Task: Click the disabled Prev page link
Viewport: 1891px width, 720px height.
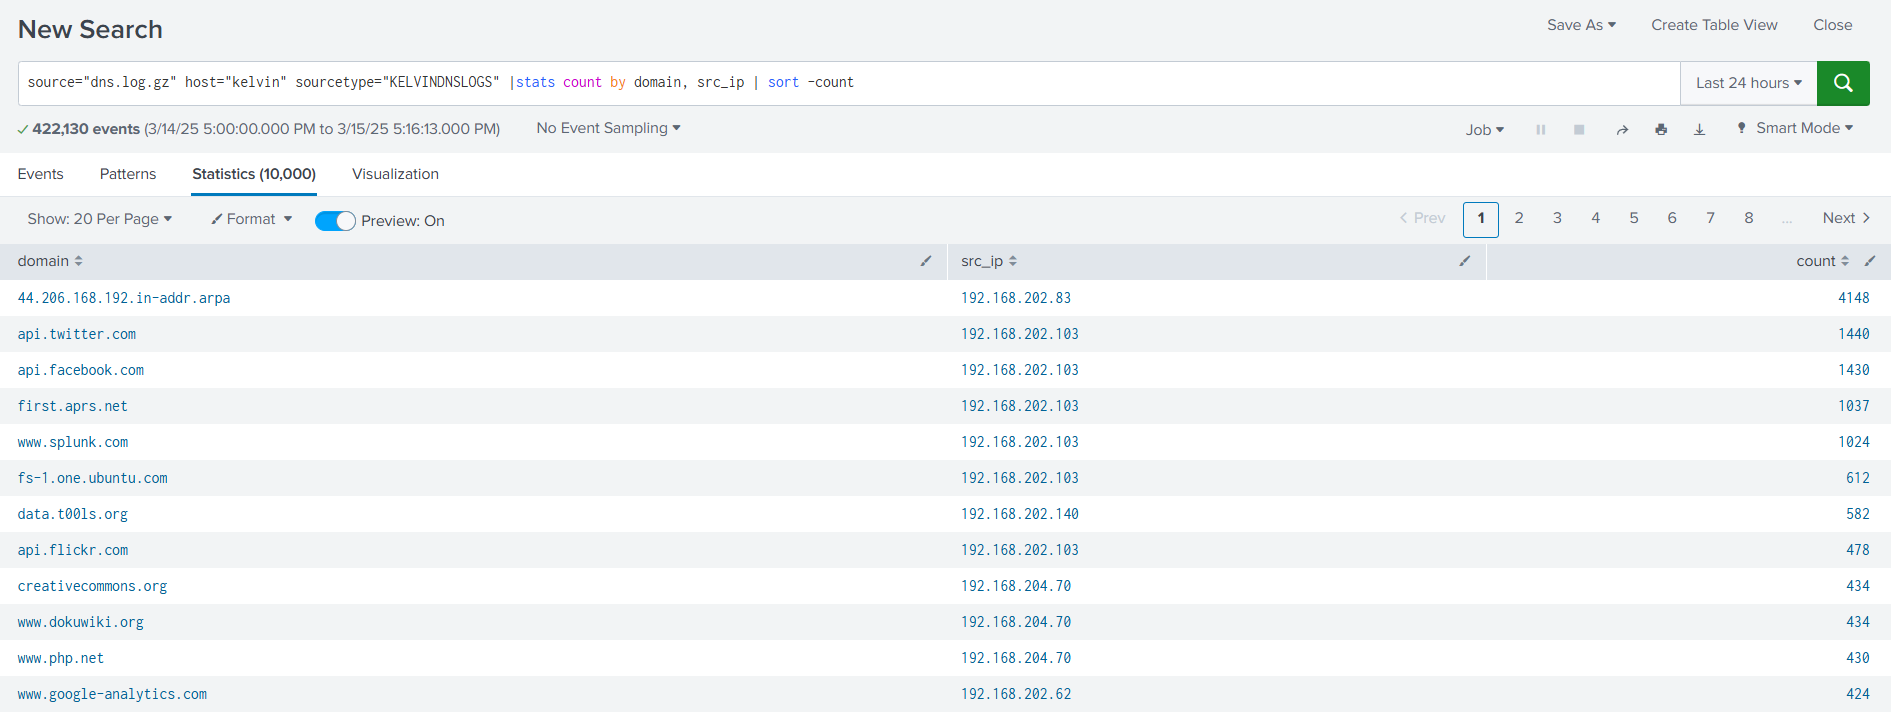Action: [1422, 218]
